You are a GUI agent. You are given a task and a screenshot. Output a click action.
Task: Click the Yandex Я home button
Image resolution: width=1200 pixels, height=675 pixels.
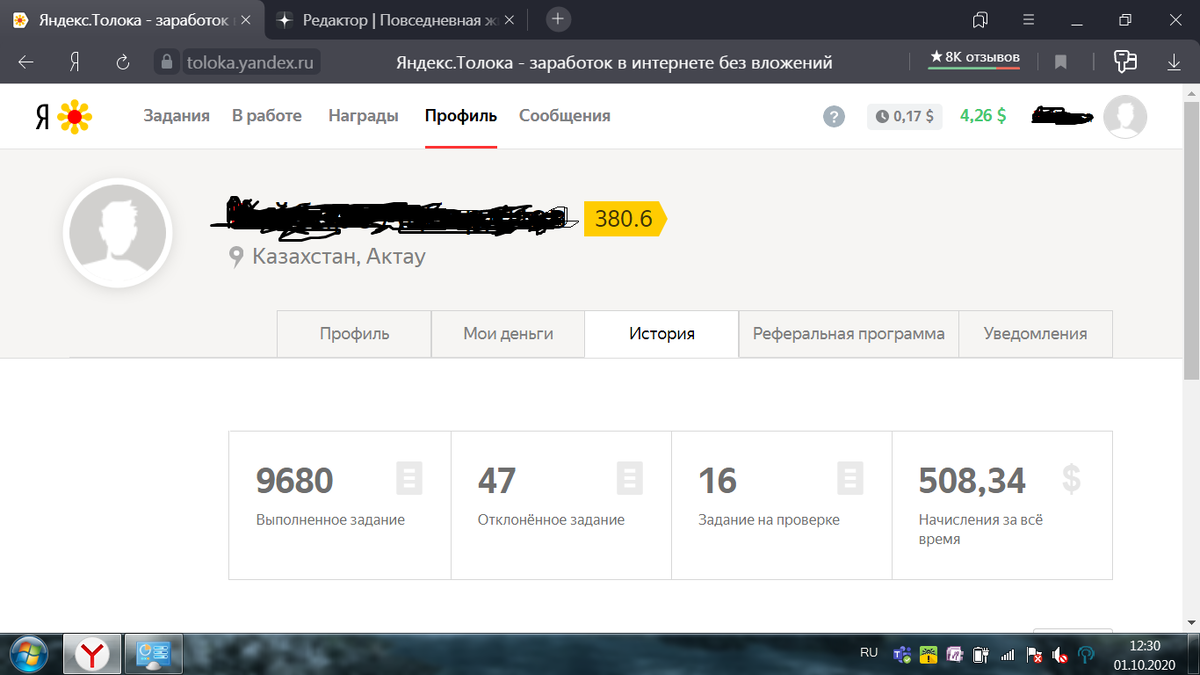[x=74, y=62]
